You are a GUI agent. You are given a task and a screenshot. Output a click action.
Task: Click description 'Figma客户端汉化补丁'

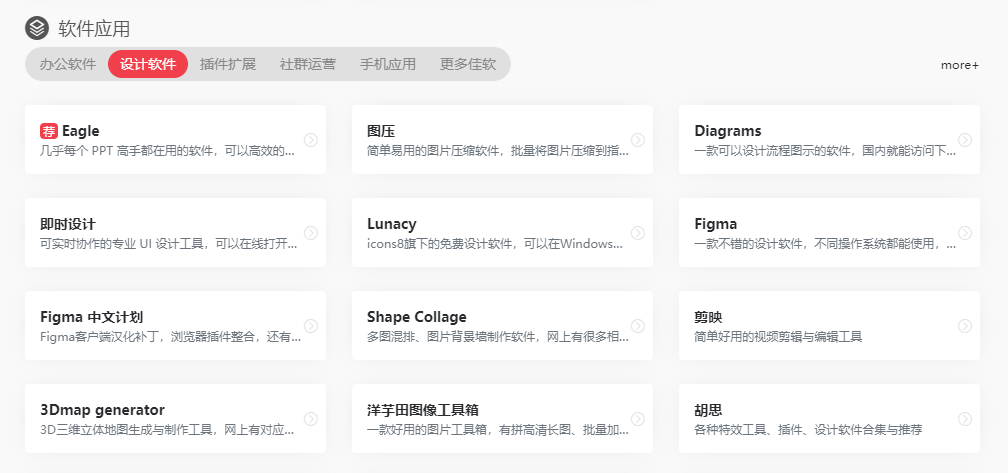click(100, 338)
